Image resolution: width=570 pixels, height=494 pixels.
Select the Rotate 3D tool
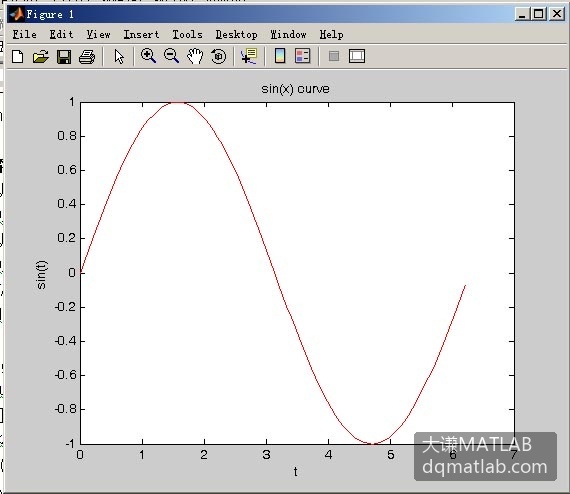coord(218,56)
